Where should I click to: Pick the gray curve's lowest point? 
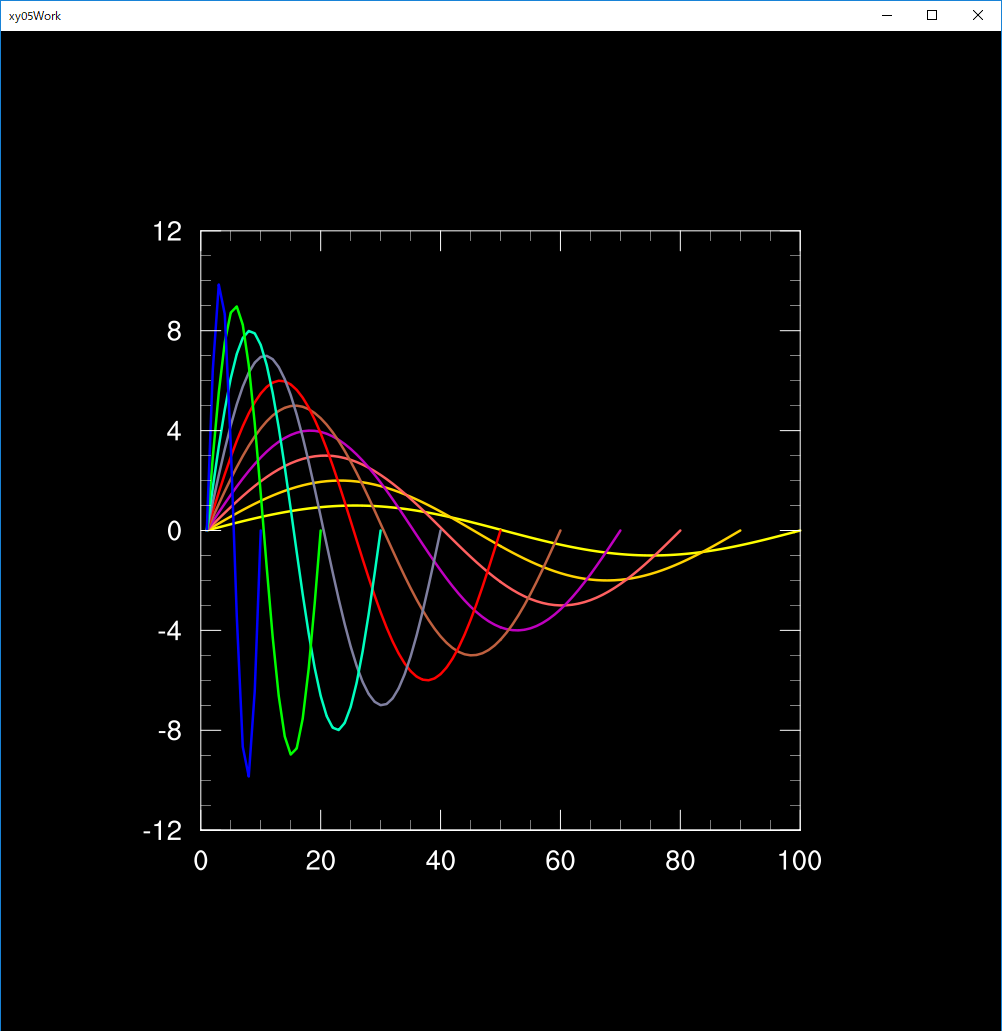click(382, 705)
